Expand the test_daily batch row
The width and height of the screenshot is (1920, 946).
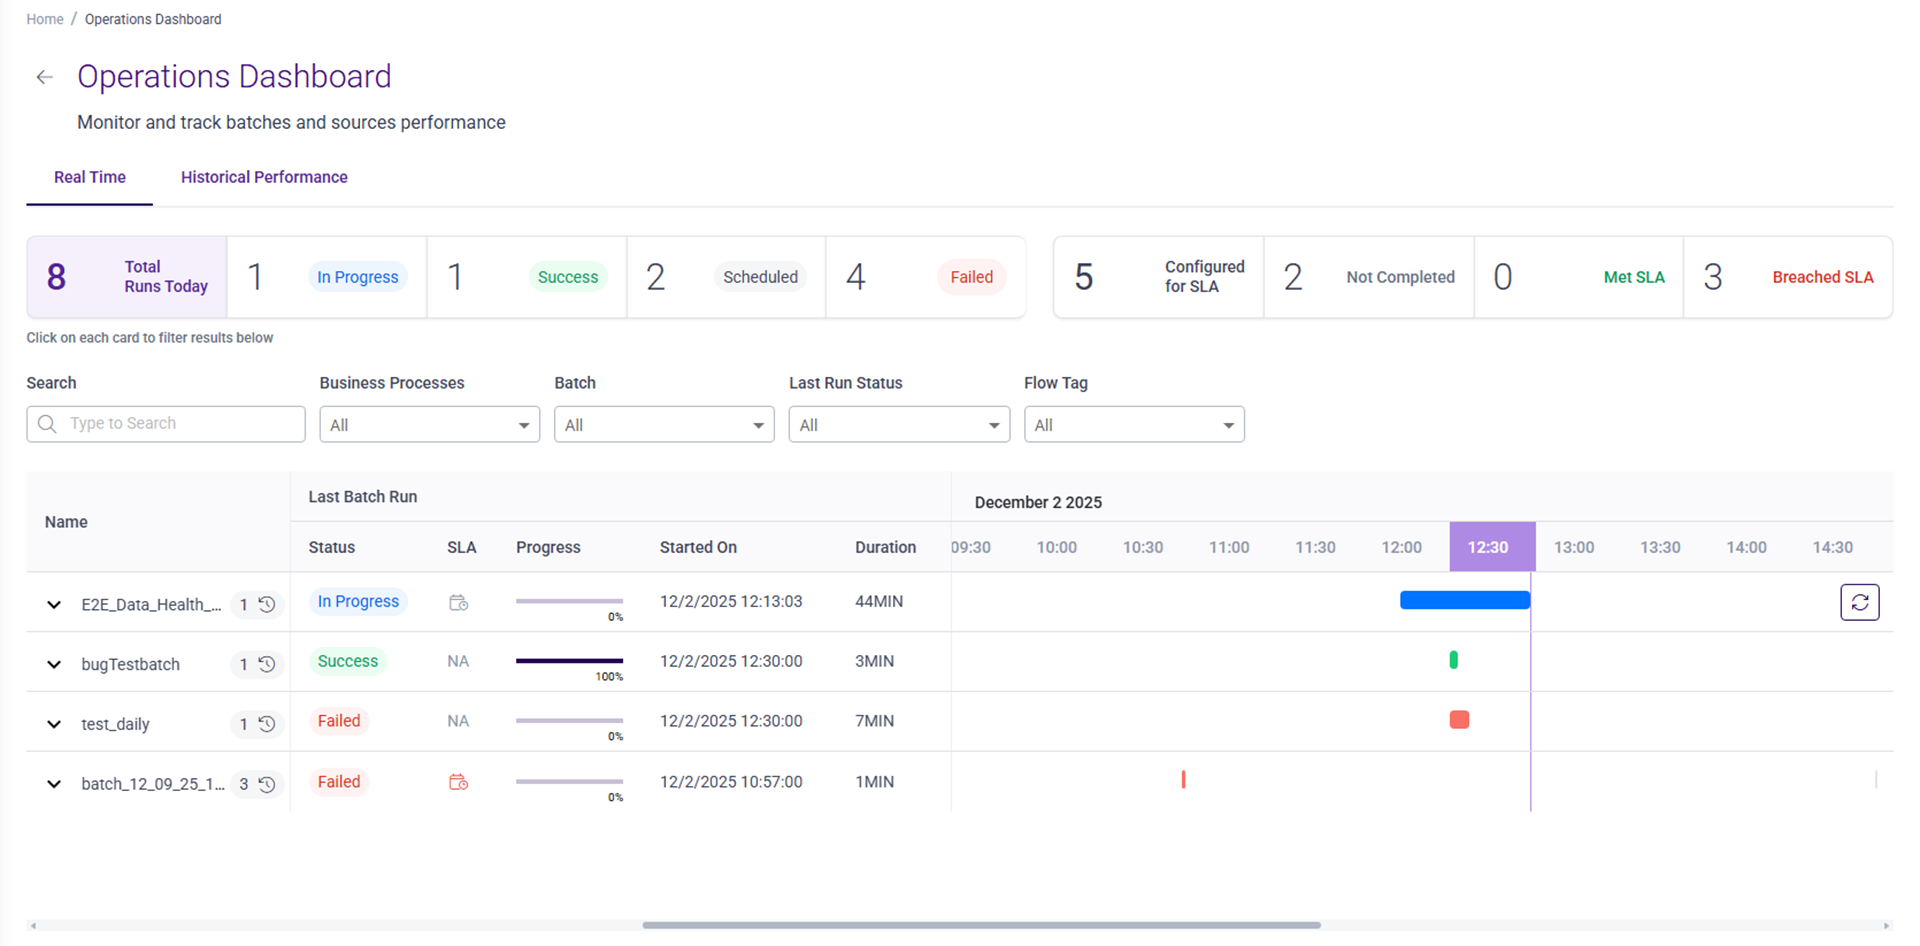coord(54,724)
